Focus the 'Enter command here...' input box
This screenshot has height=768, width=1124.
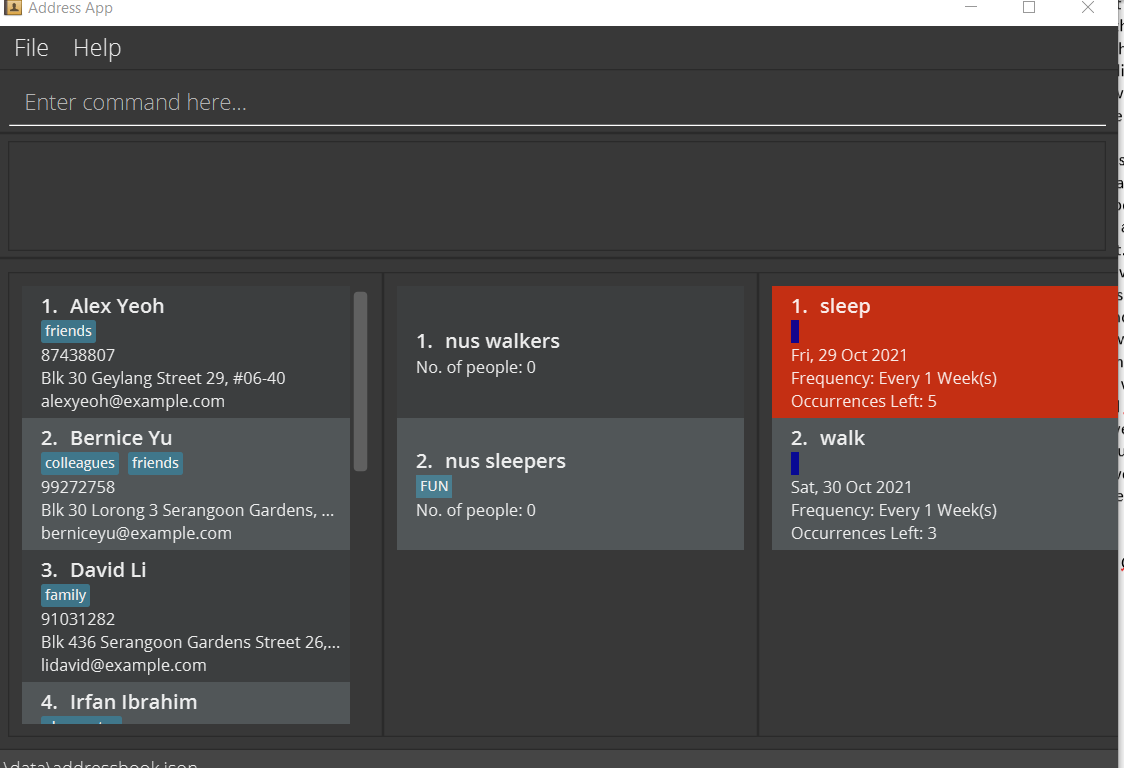[557, 103]
